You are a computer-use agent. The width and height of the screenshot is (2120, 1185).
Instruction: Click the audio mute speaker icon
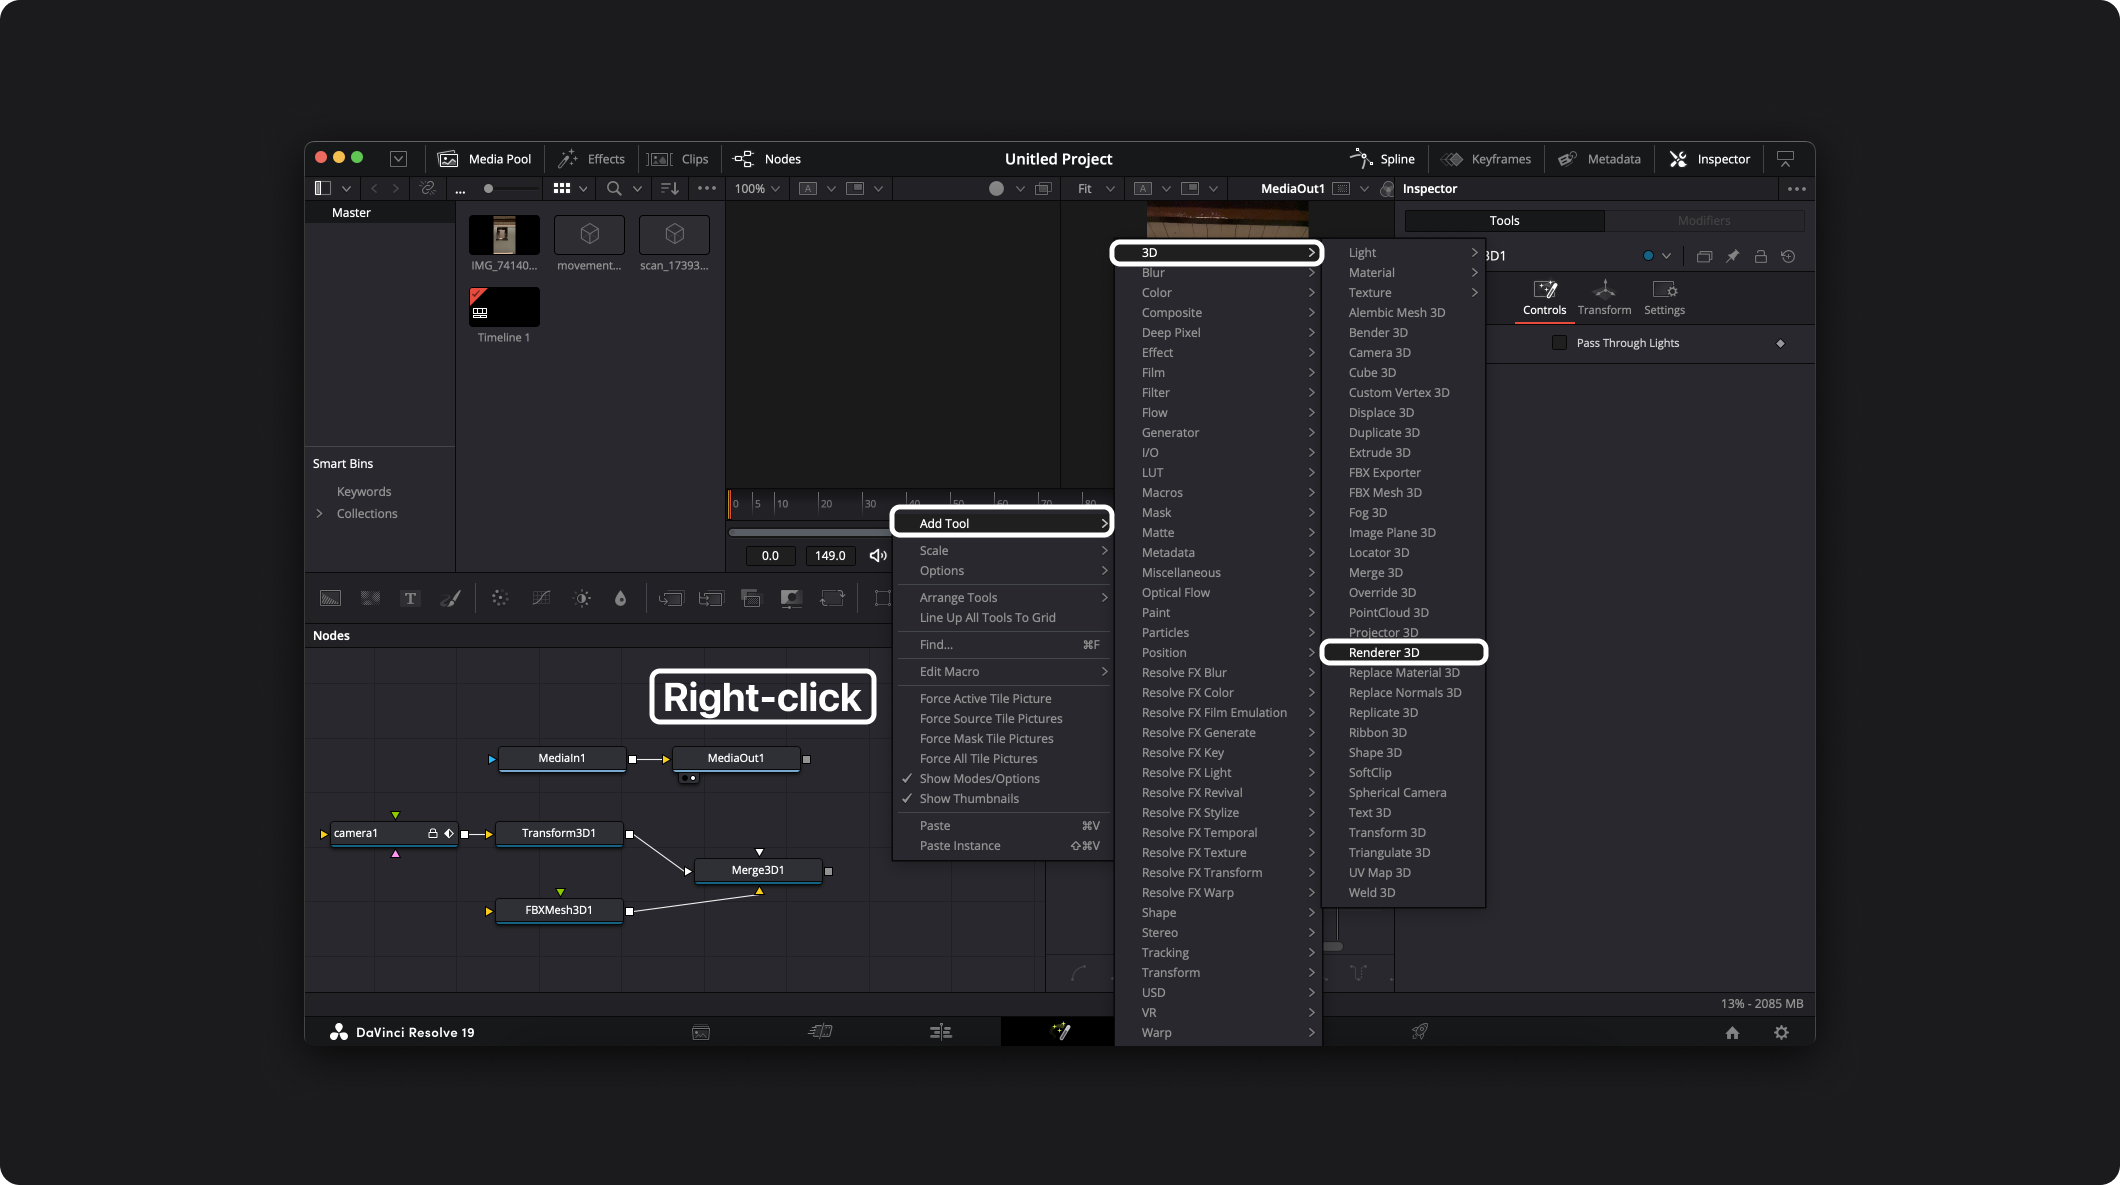click(x=877, y=555)
